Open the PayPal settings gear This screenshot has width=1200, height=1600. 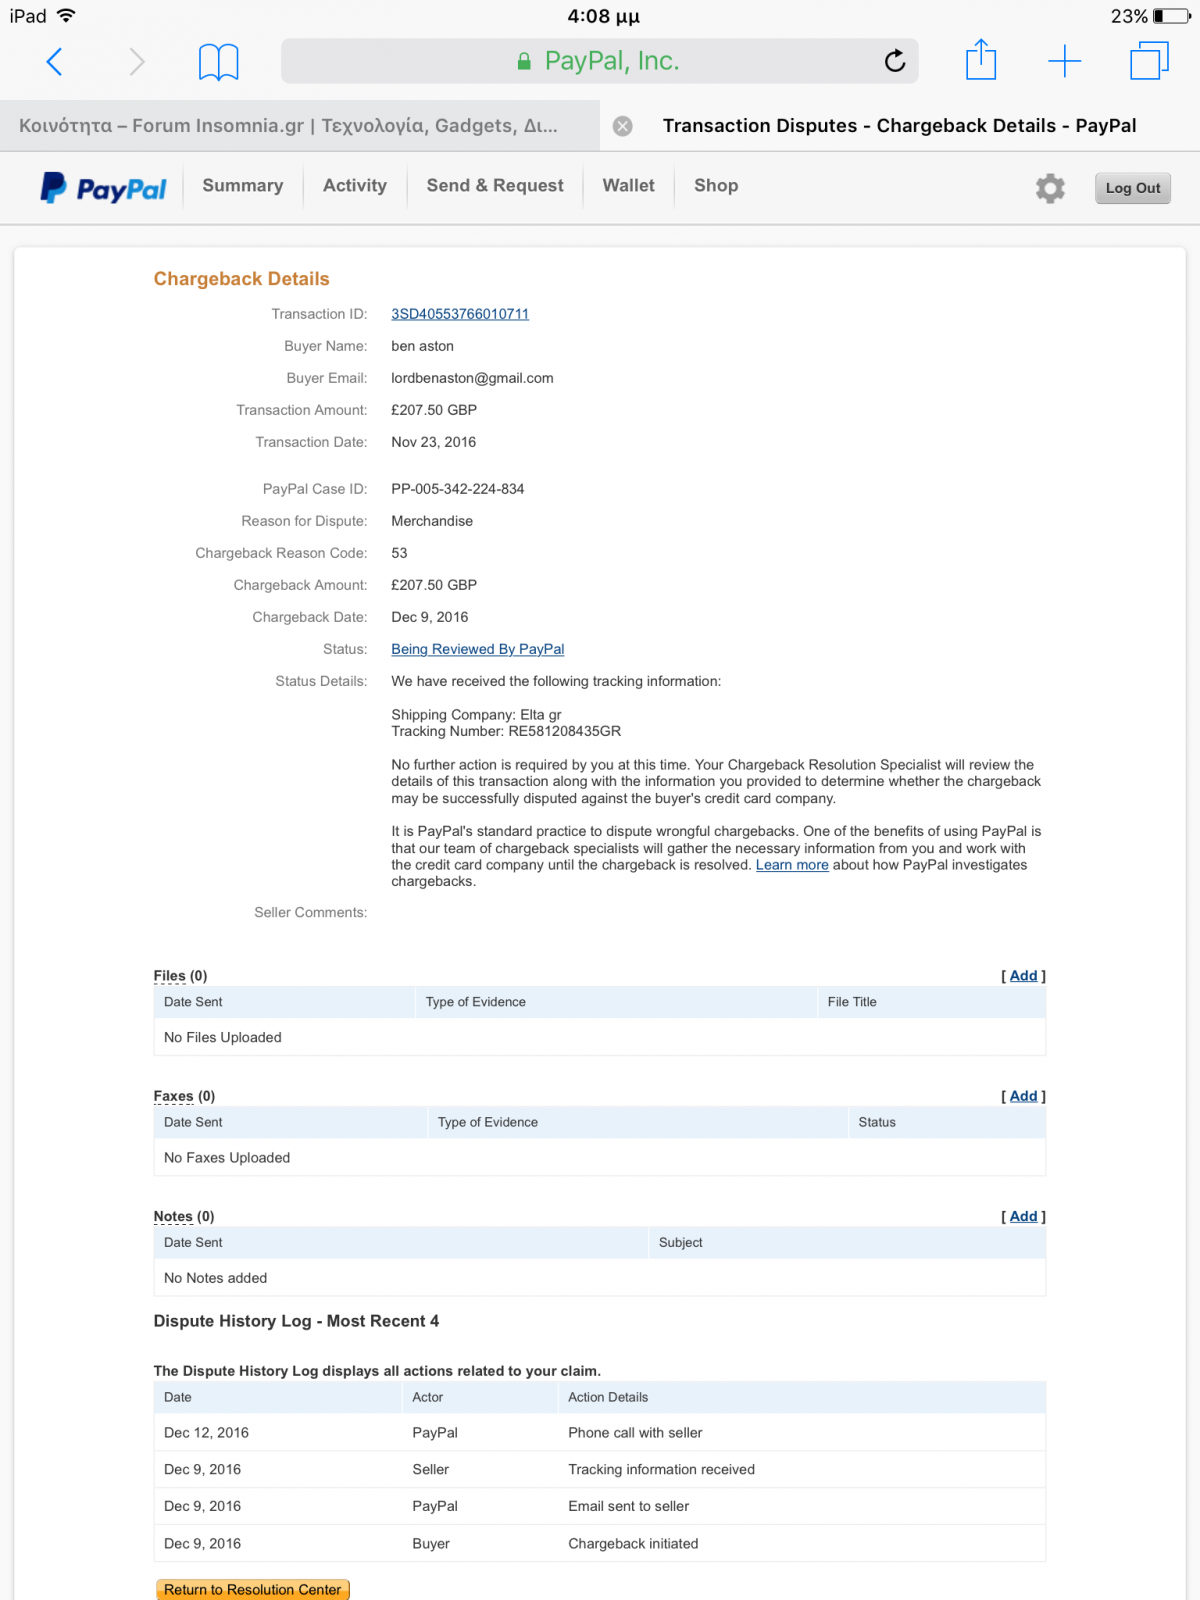pyautogui.click(x=1050, y=188)
